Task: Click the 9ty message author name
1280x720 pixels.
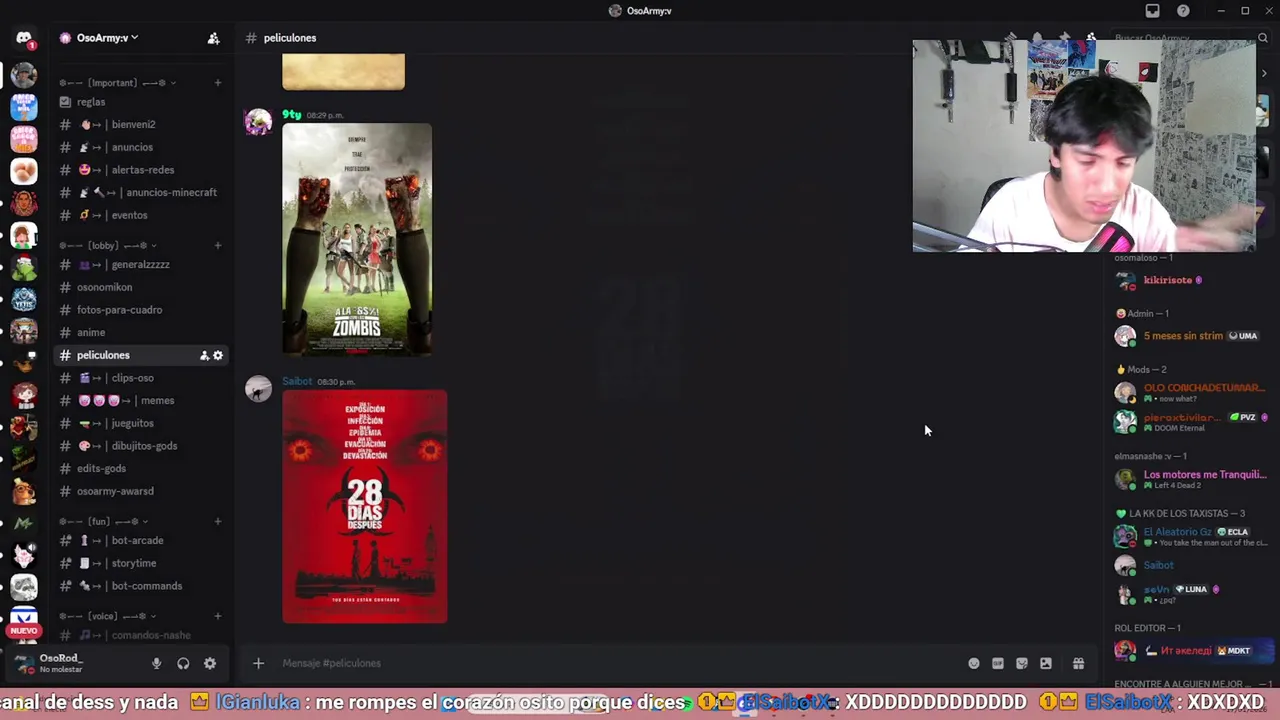Action: [x=291, y=115]
